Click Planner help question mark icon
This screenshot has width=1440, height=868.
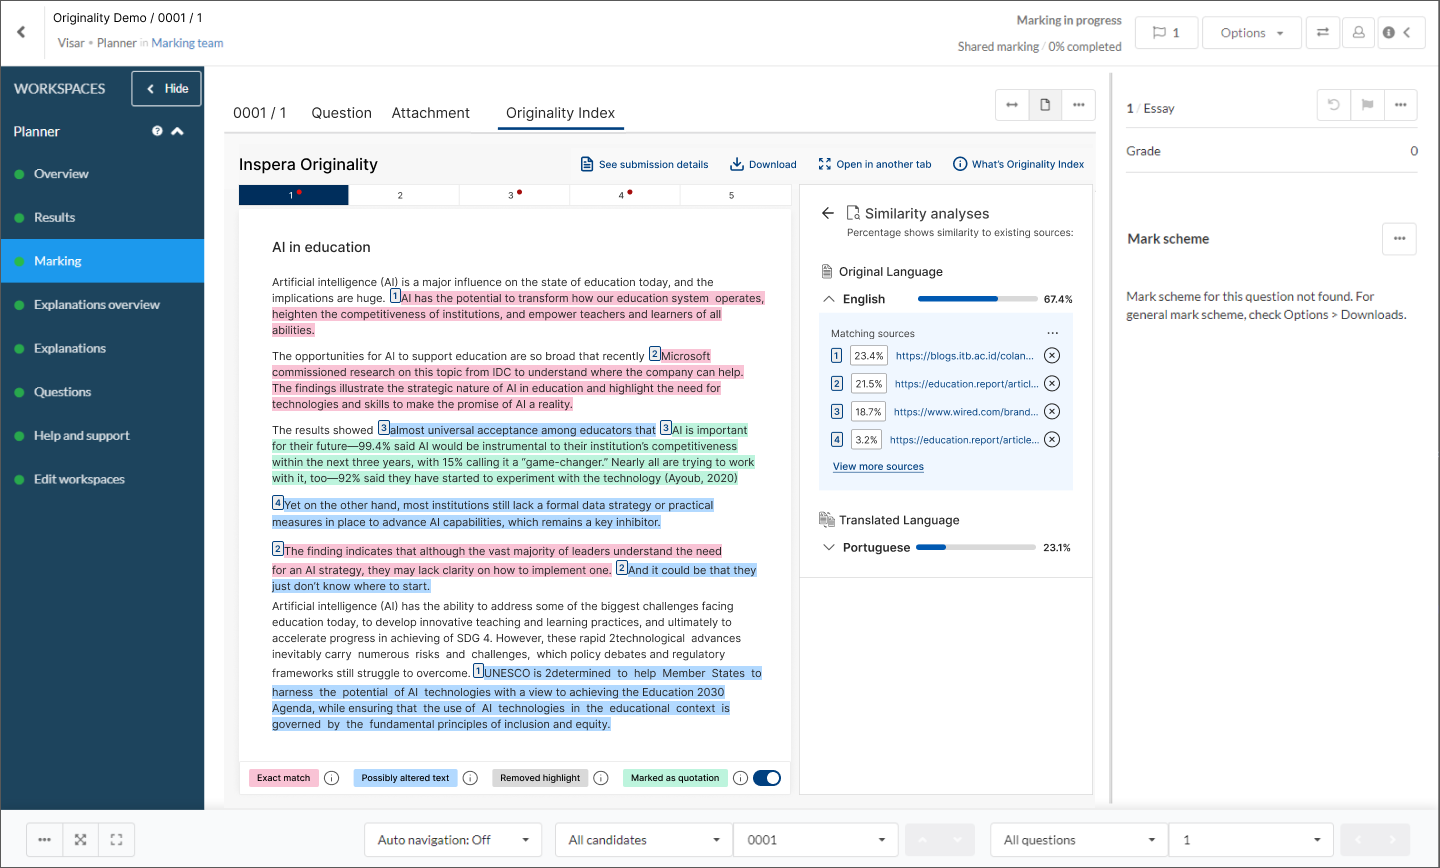point(157,131)
